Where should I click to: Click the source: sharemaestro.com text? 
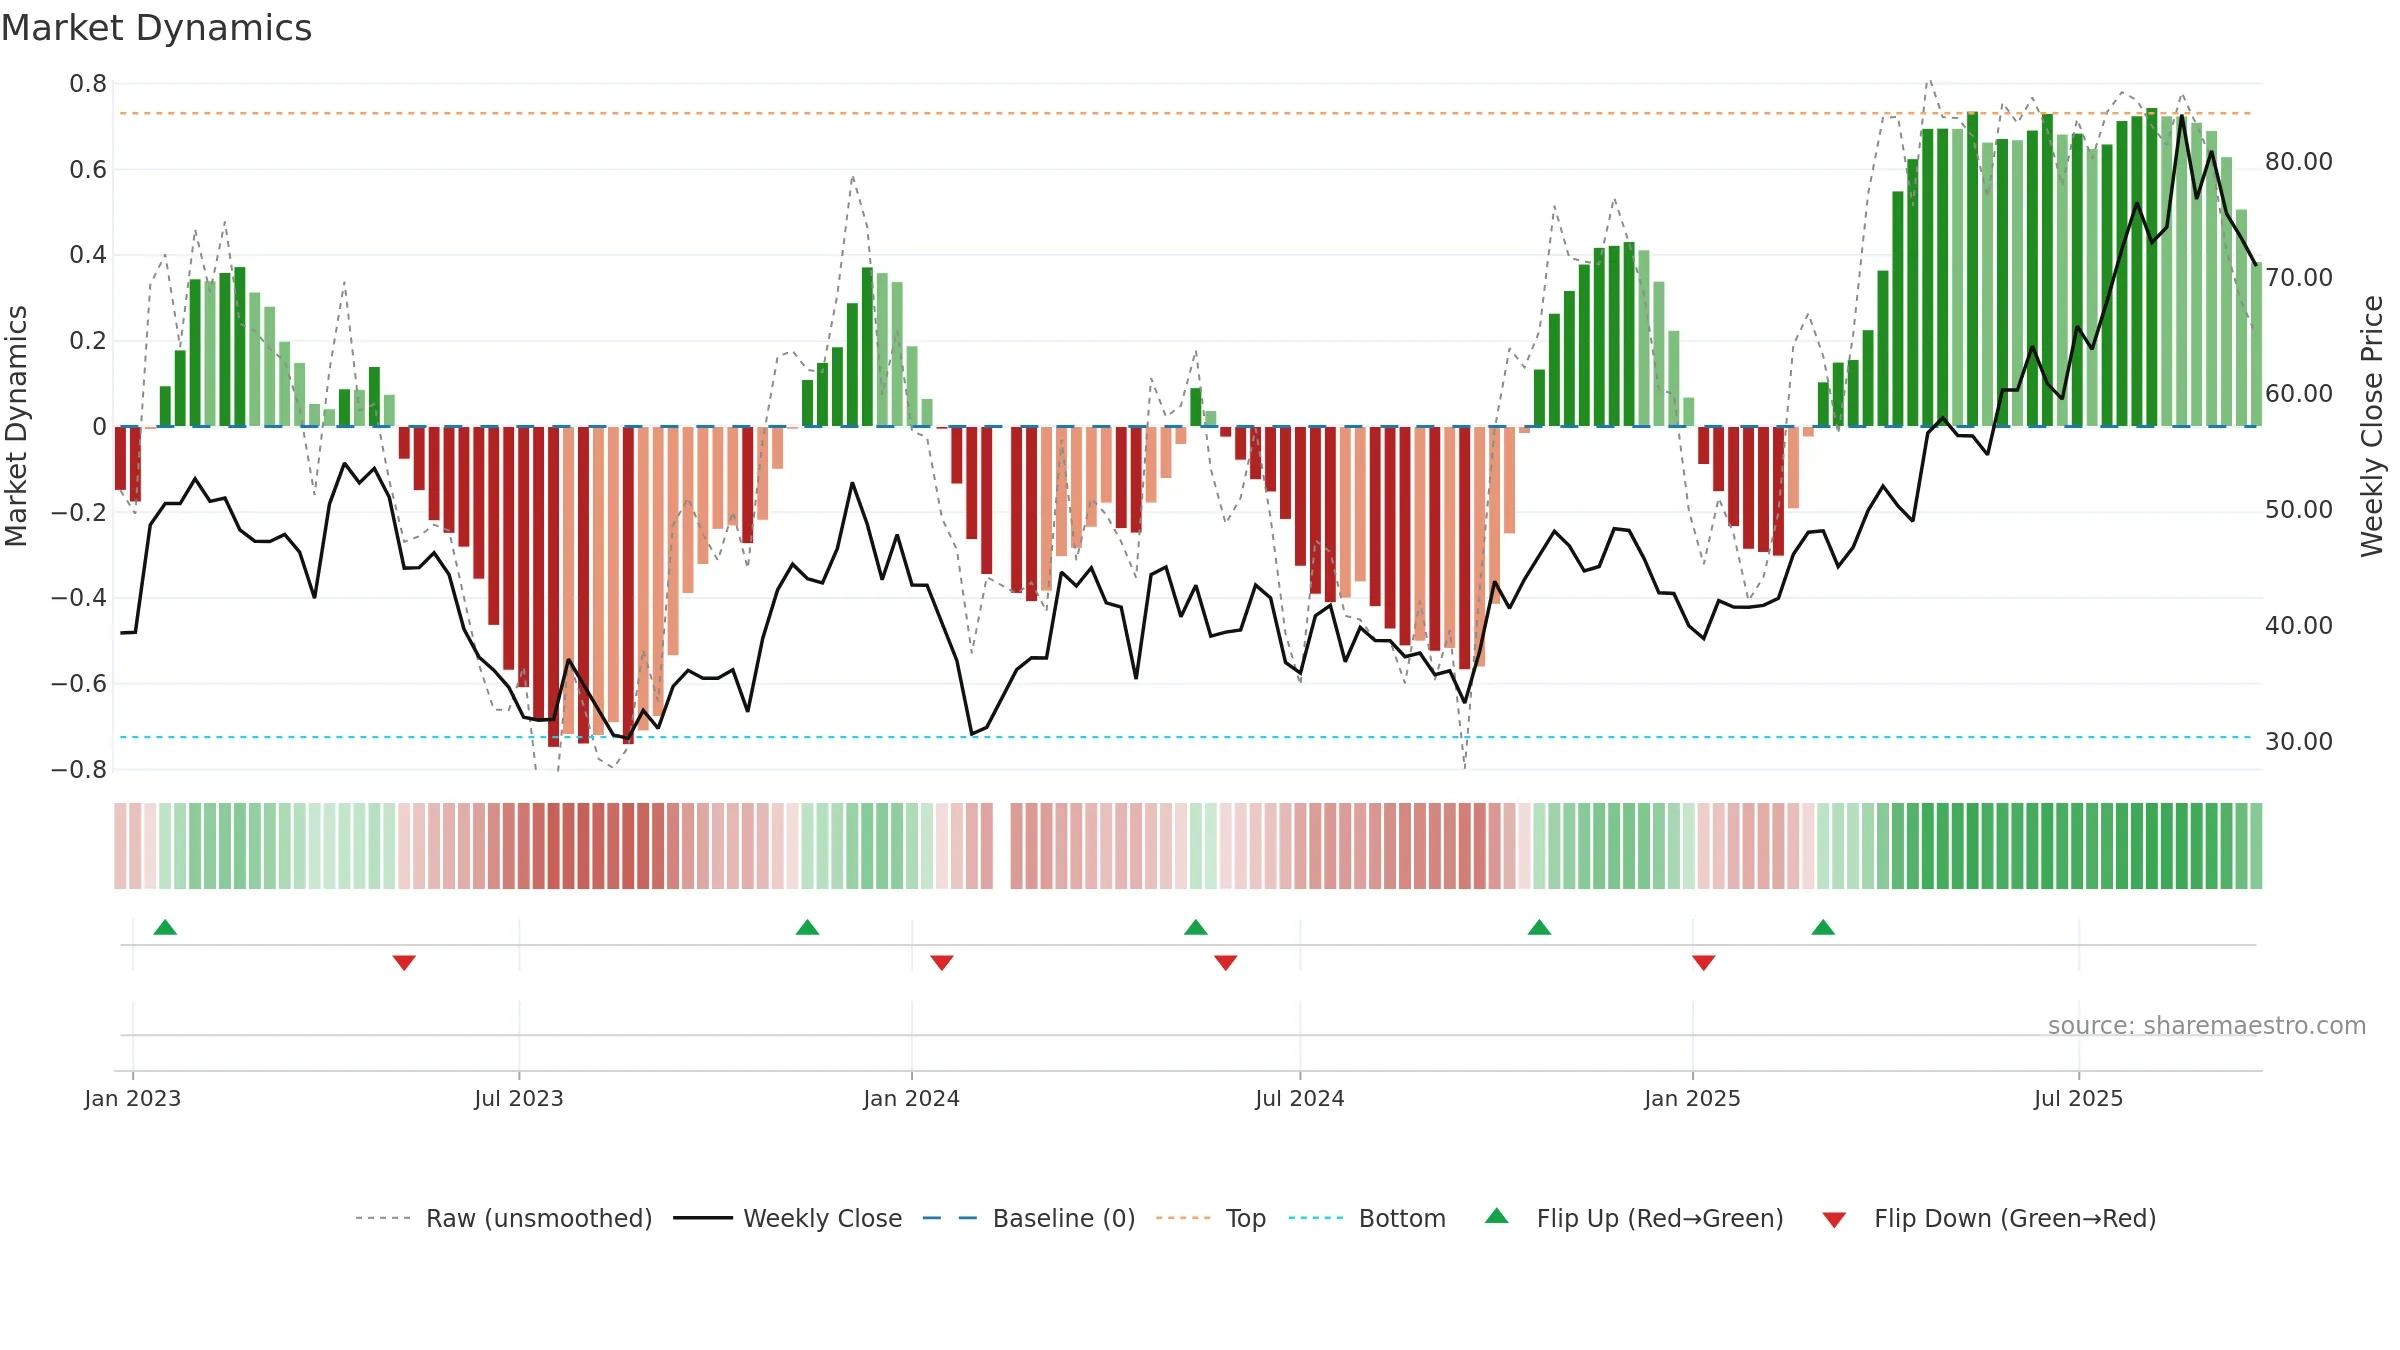pos(2207,1026)
